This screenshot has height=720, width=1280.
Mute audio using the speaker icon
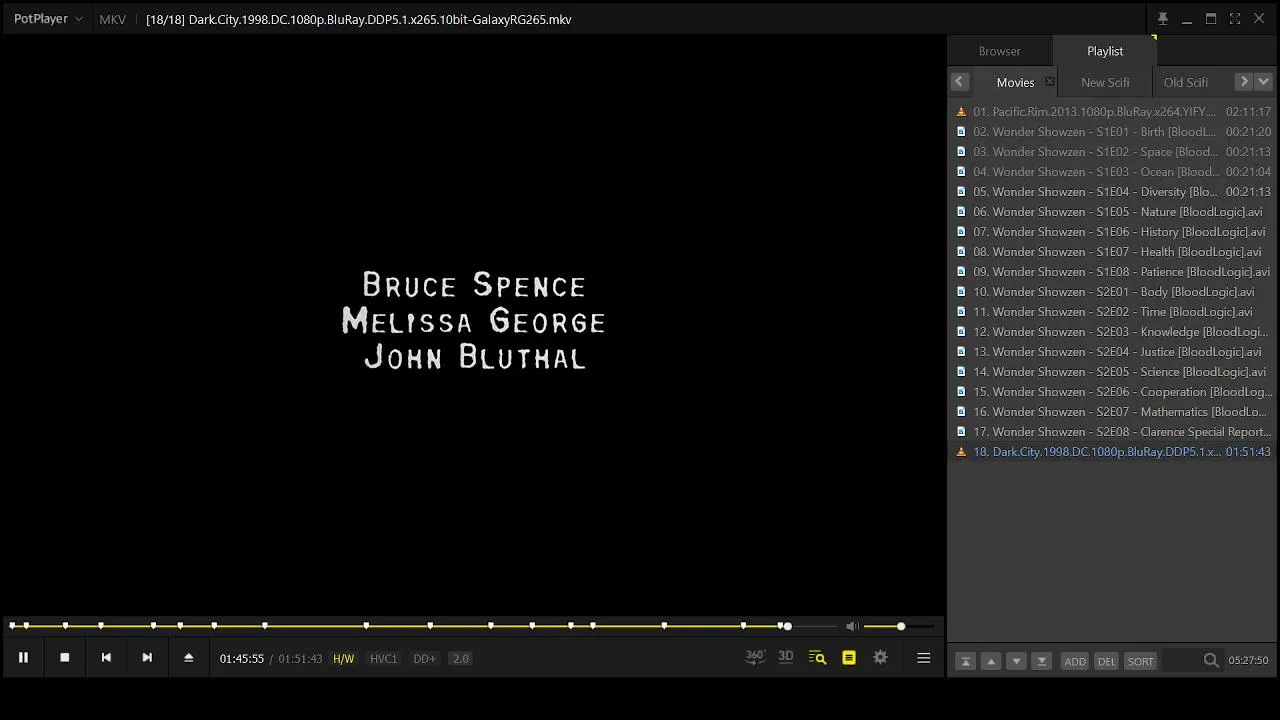tap(852, 626)
